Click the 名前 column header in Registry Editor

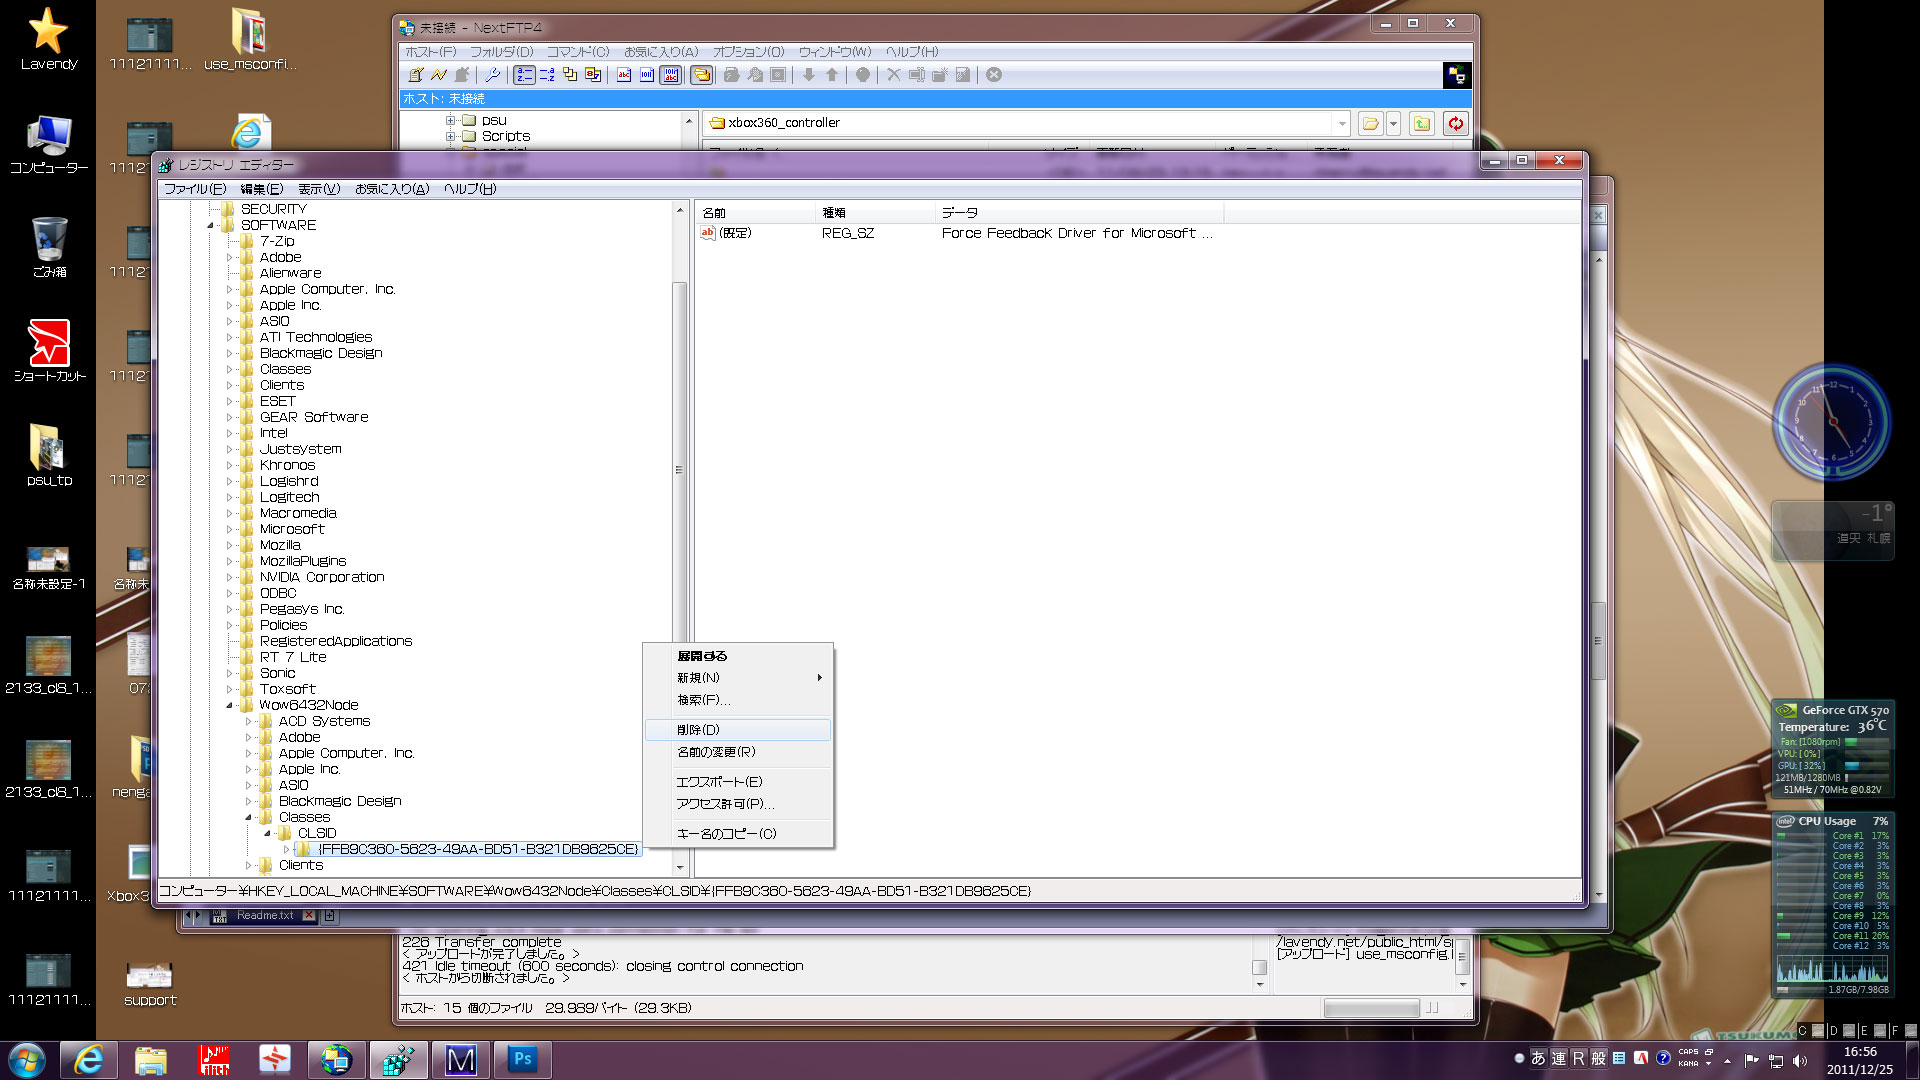click(x=755, y=213)
